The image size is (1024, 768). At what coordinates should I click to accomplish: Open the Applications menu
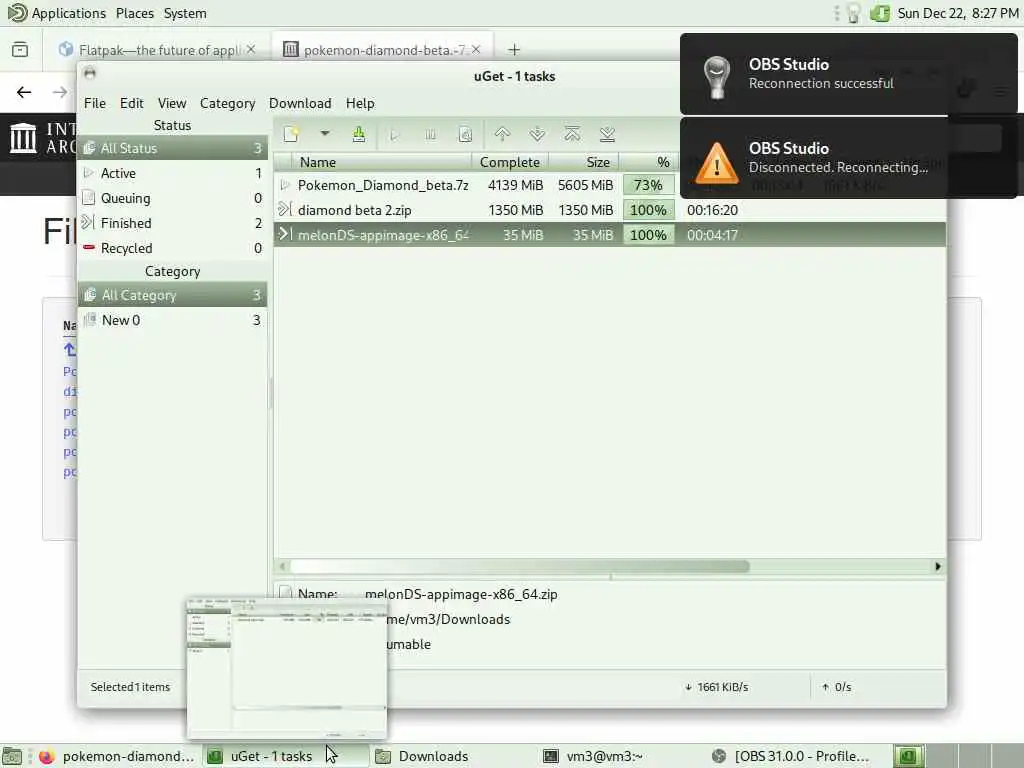coord(56,13)
